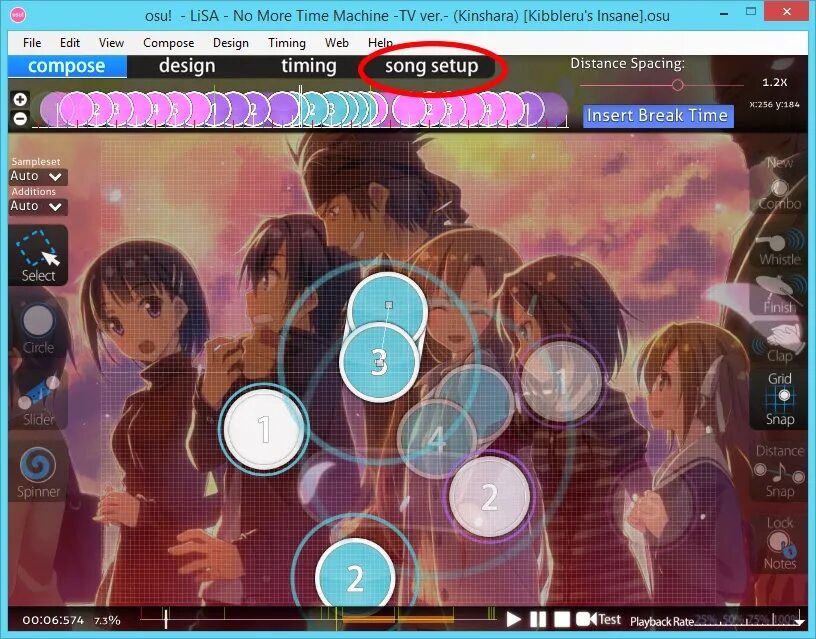The width and height of the screenshot is (816, 639).
Task: Minimize the osu! window
Action: click(724, 14)
